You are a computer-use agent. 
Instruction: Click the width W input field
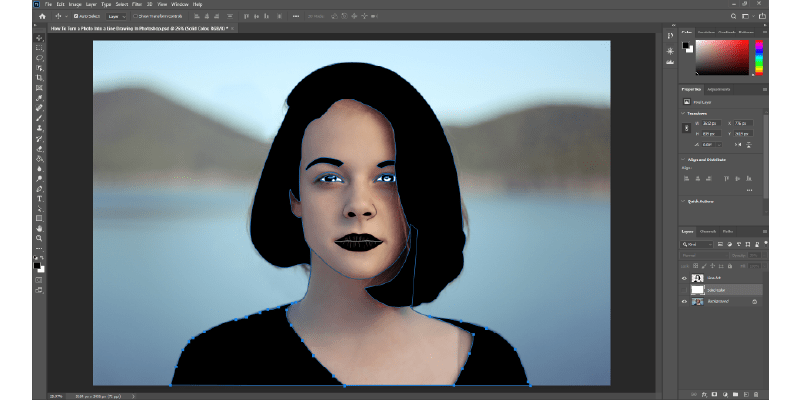point(711,123)
